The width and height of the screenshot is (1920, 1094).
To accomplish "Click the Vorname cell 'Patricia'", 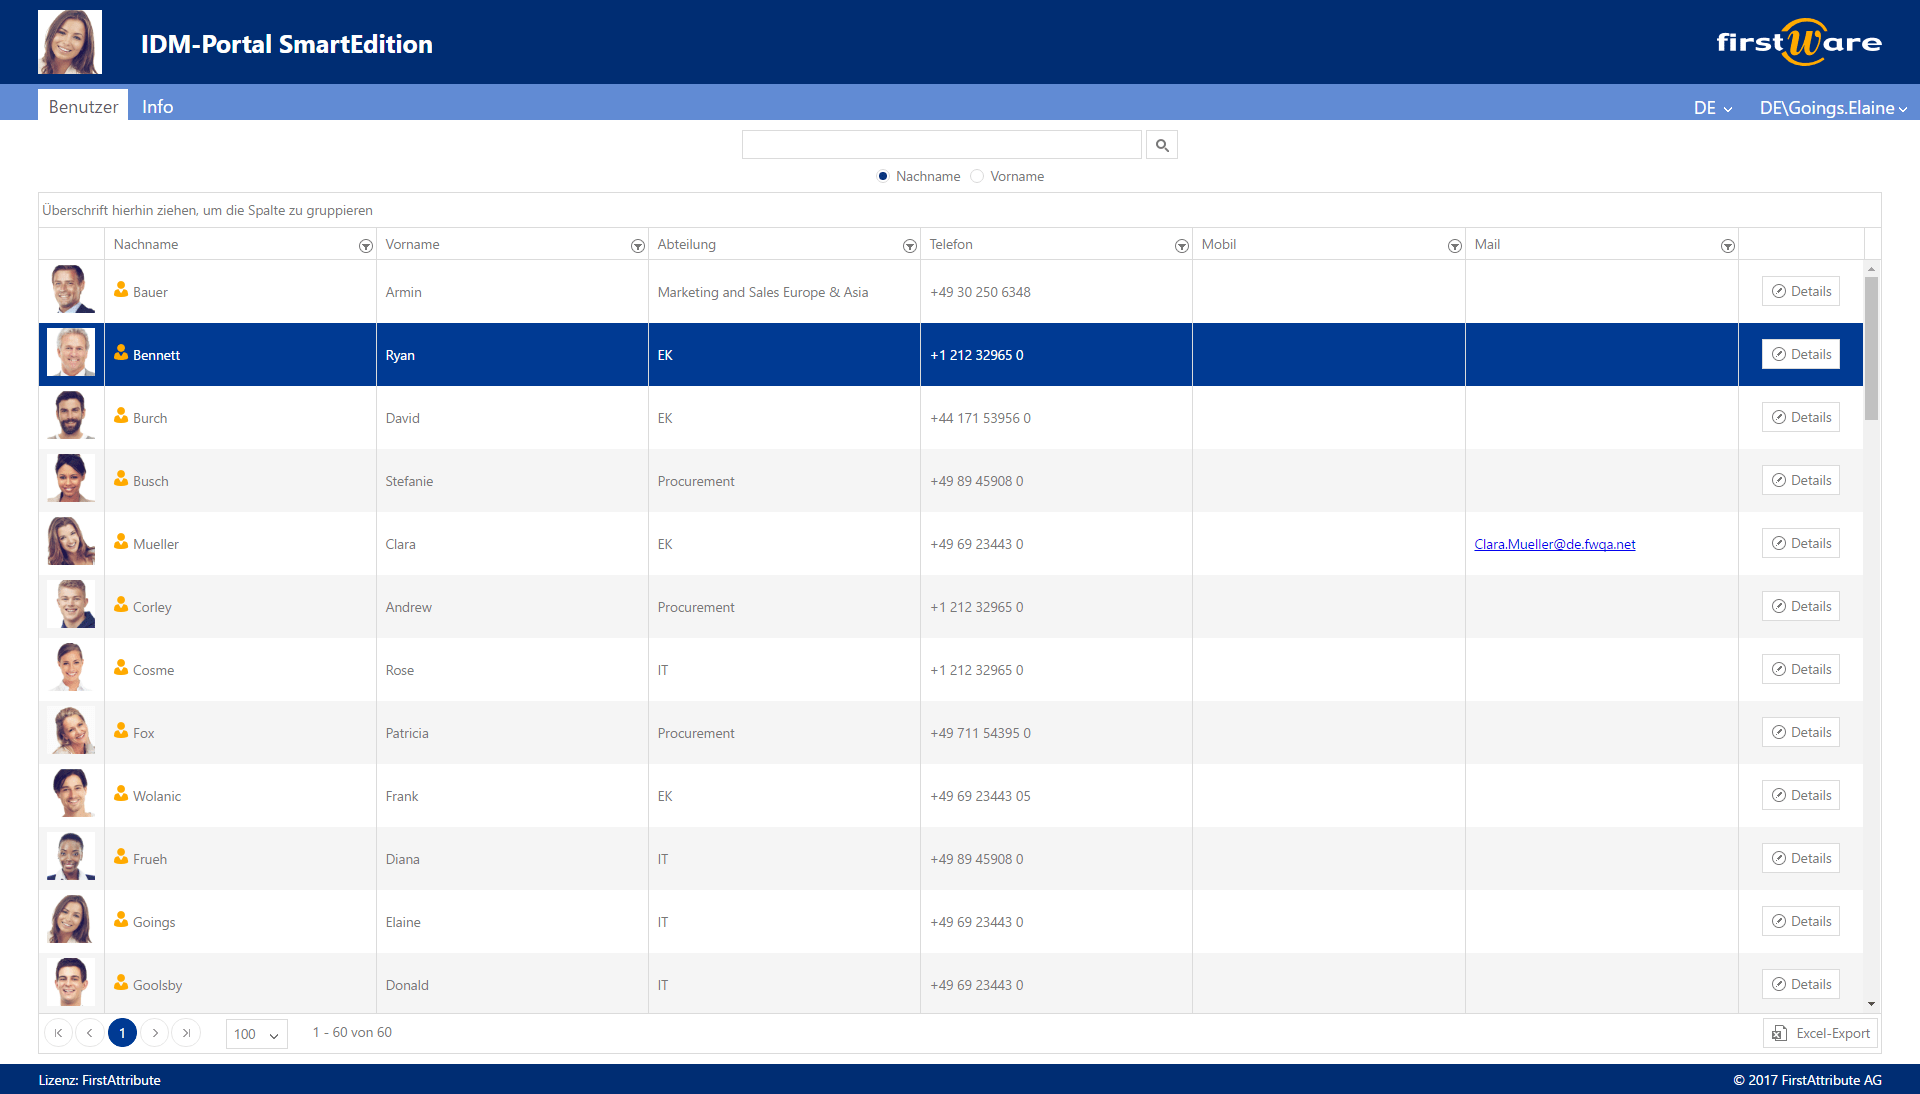I will point(512,733).
